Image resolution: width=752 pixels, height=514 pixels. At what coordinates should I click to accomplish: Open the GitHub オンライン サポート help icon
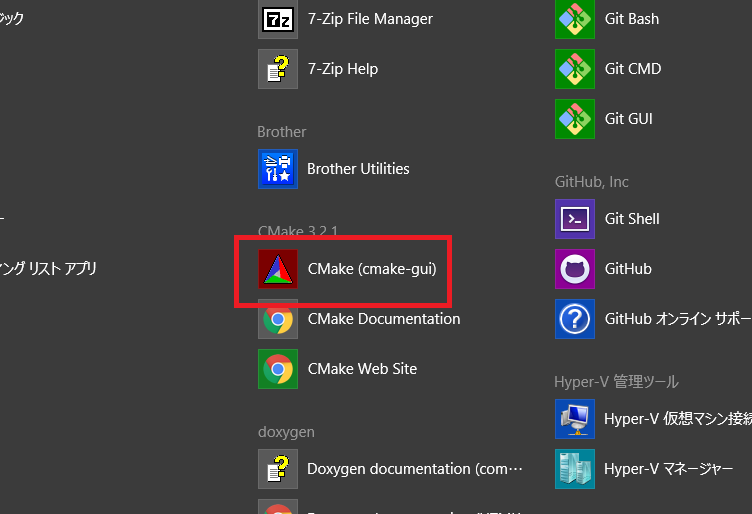click(x=575, y=319)
